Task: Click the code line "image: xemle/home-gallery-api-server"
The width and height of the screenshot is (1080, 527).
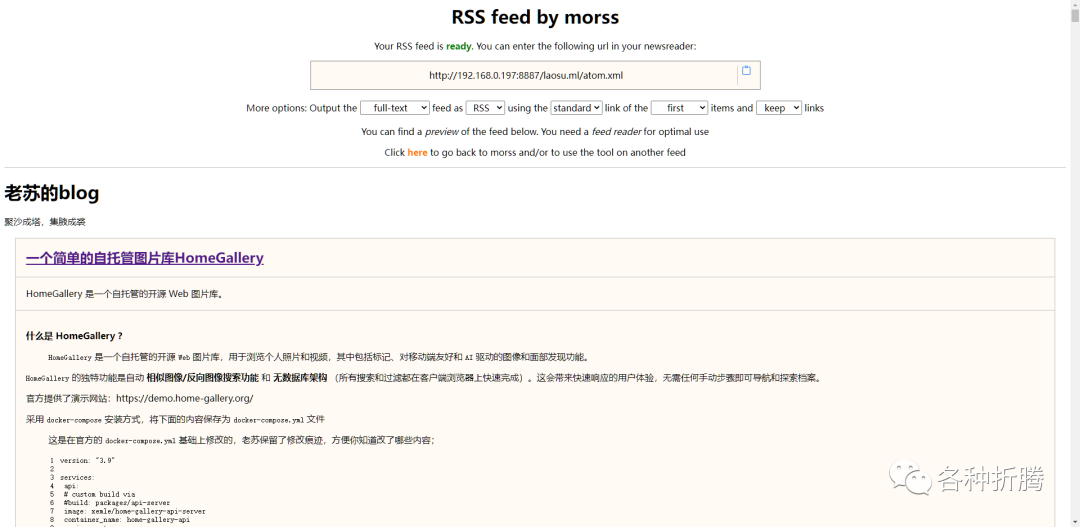Action: click(x=134, y=512)
